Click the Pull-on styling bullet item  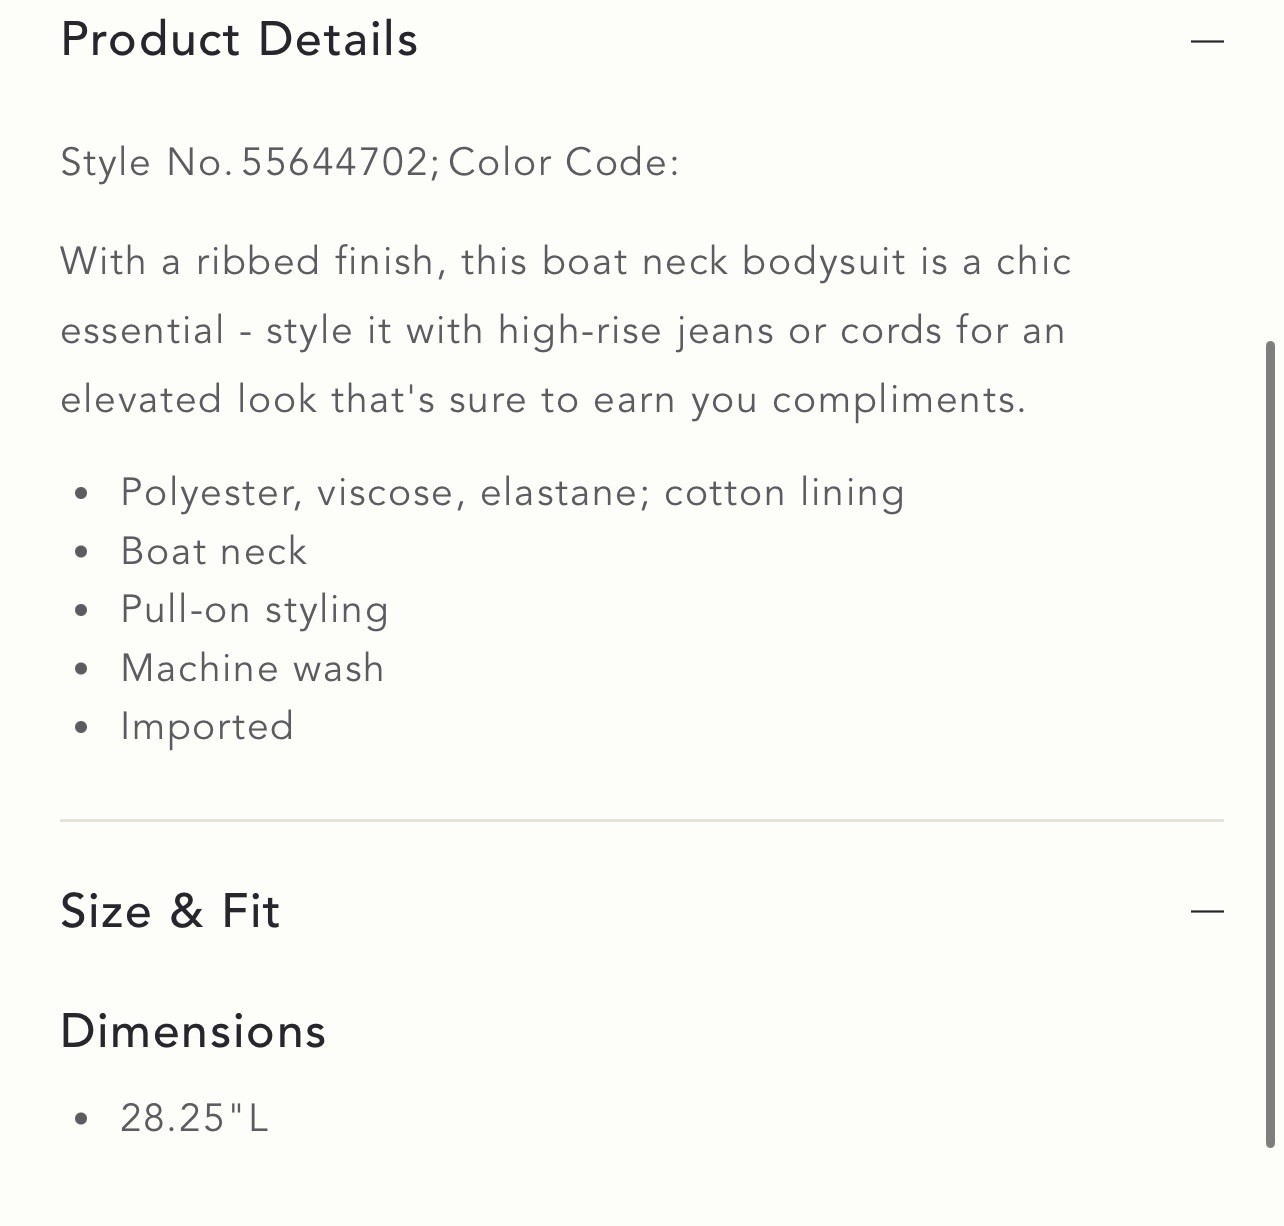[254, 610]
